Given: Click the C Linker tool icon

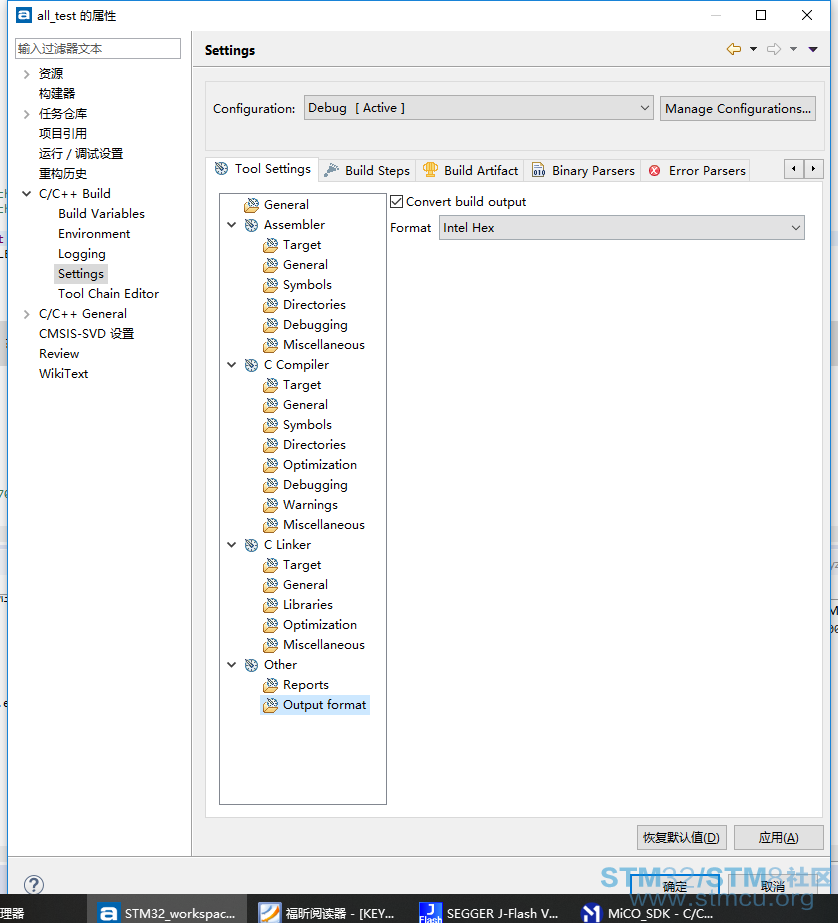Looking at the screenshot, I should tap(251, 545).
